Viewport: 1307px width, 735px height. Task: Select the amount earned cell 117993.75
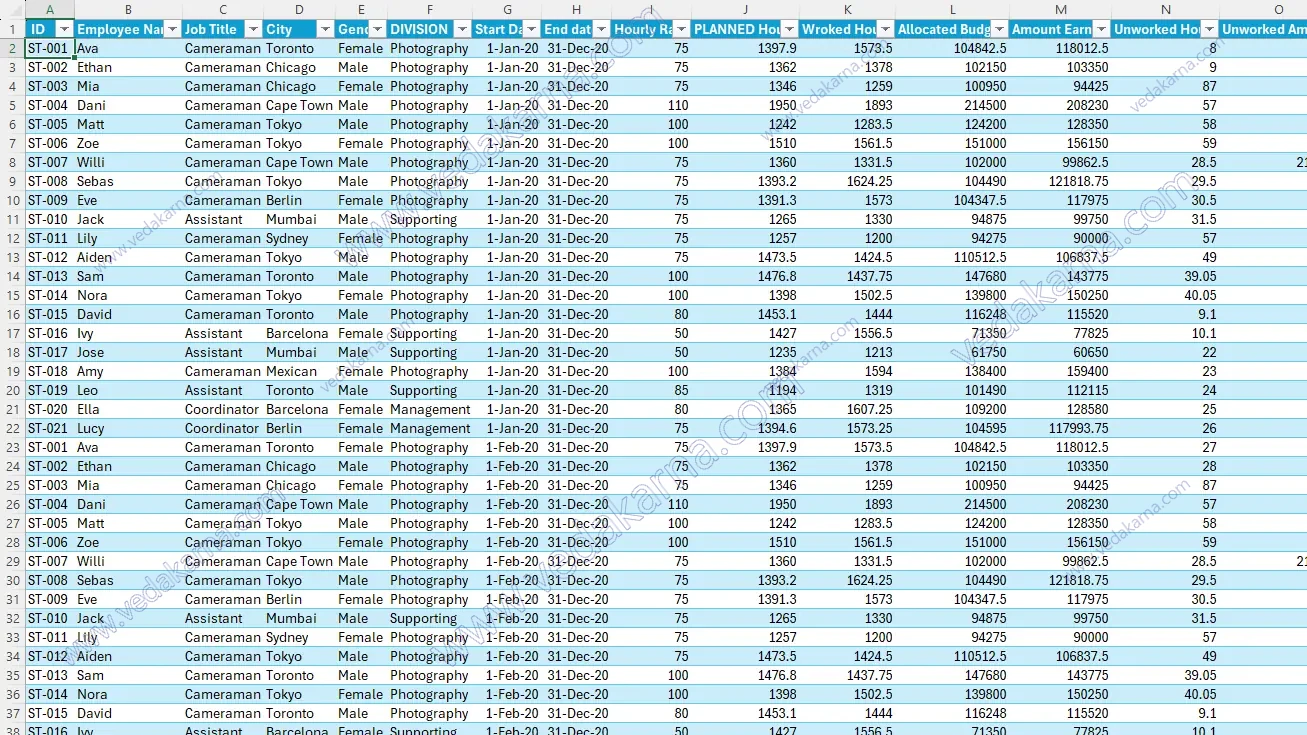1061,428
